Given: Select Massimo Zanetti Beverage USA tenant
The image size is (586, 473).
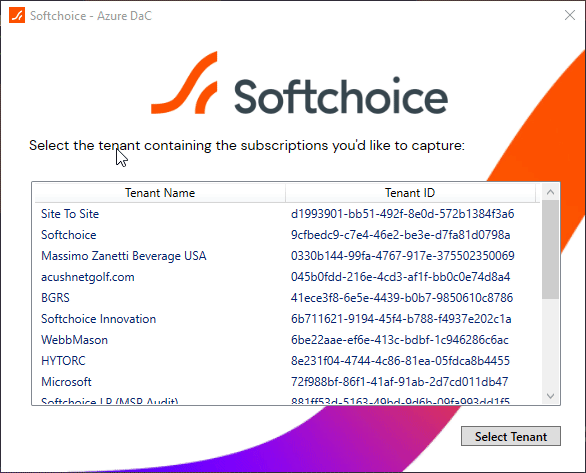Looking at the screenshot, I should 287,256.
